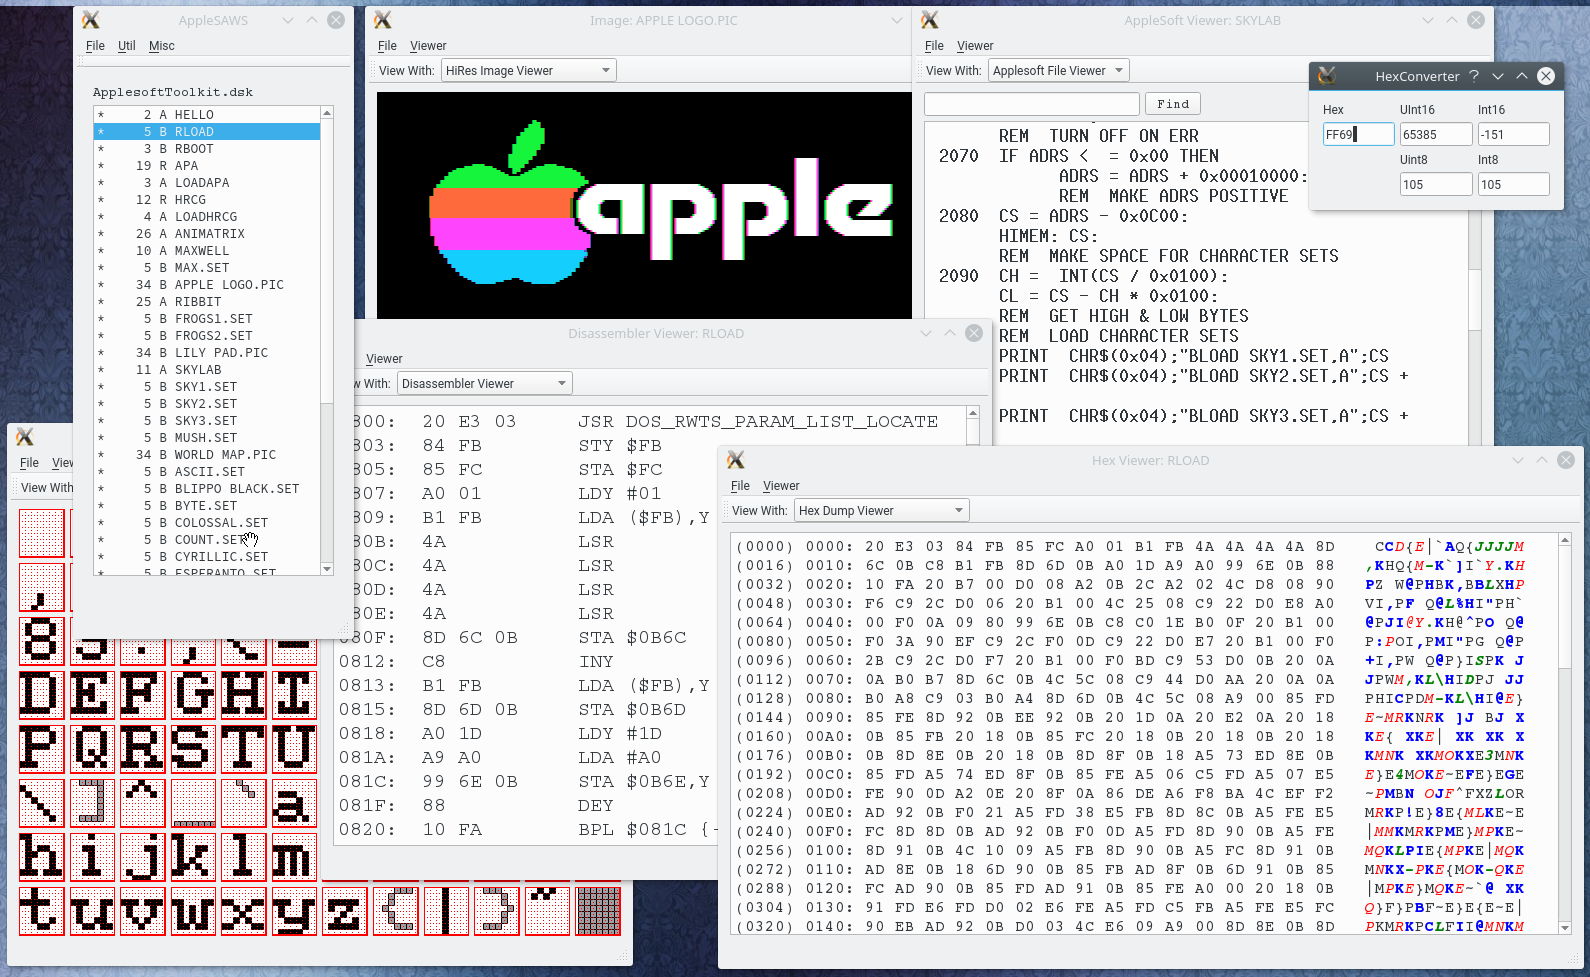
Task: Select the MAXWELL file entry
Action: point(207,251)
